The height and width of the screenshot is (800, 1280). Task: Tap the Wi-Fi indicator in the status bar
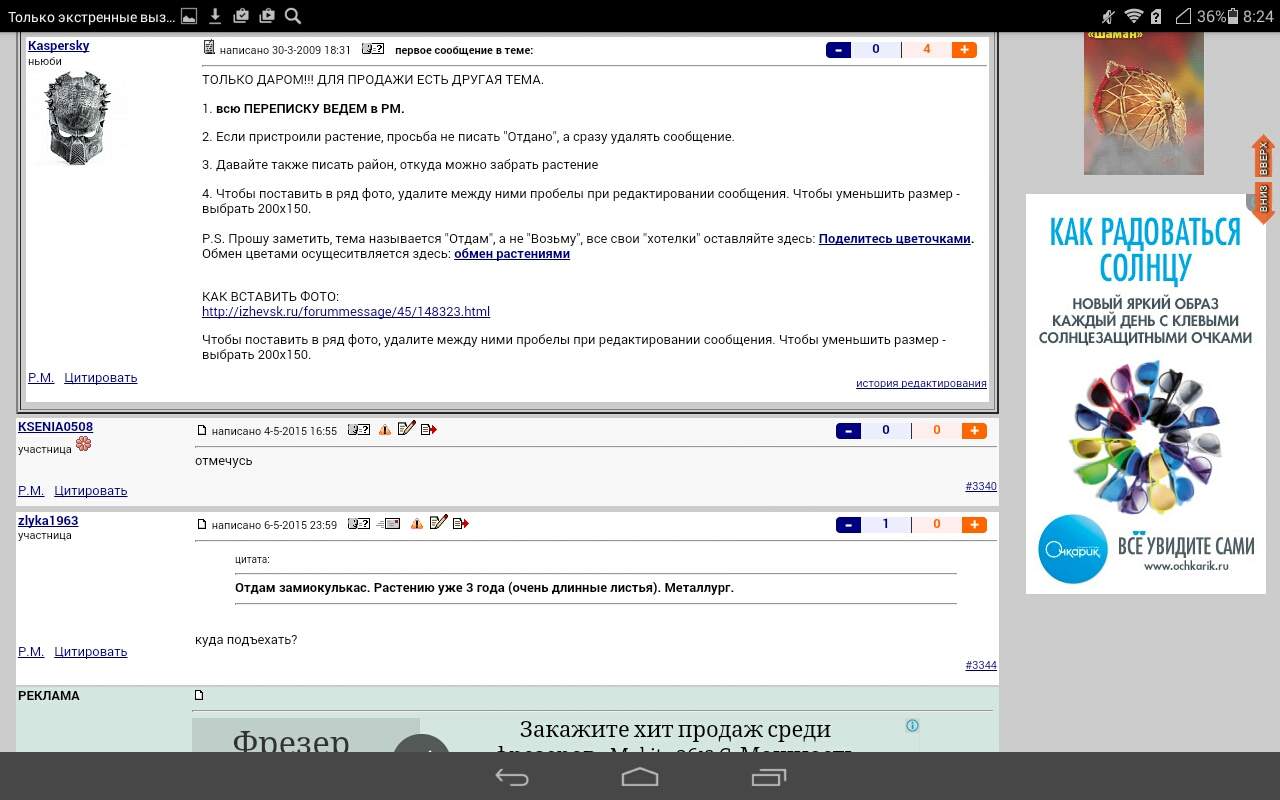pos(1133,16)
